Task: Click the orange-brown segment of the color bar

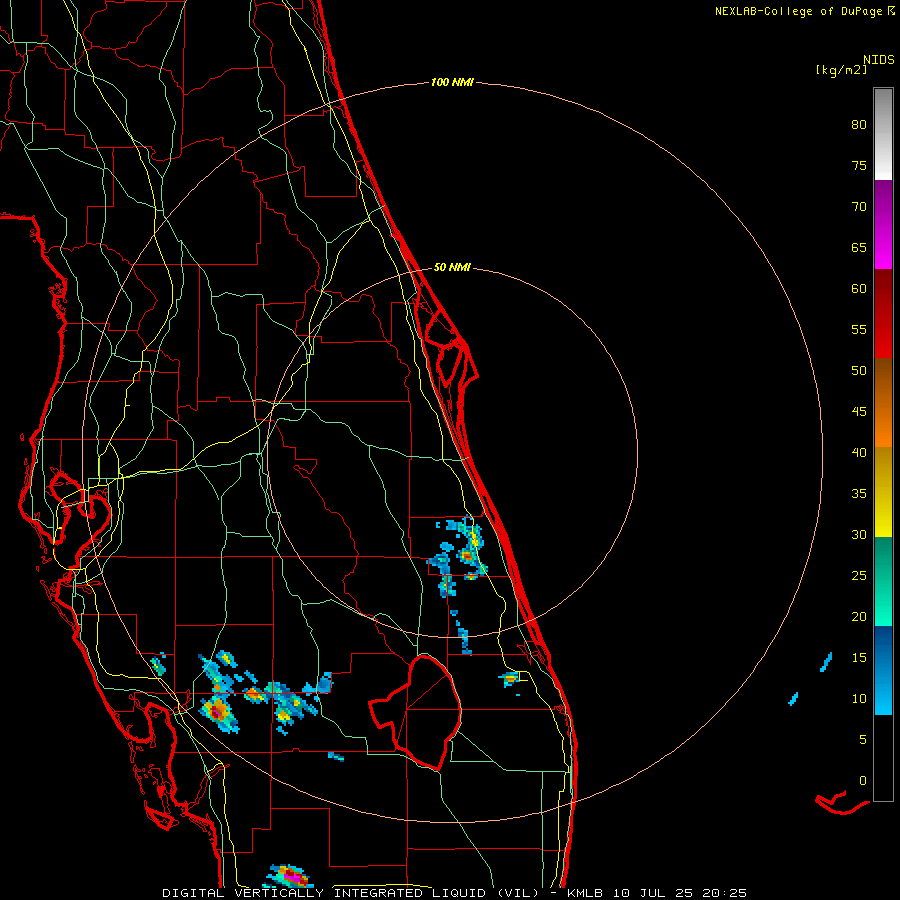Action: coord(883,402)
